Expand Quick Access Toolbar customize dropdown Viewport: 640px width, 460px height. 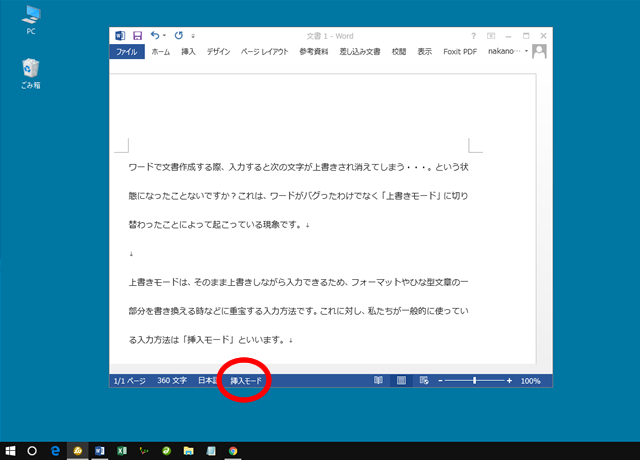(193, 36)
